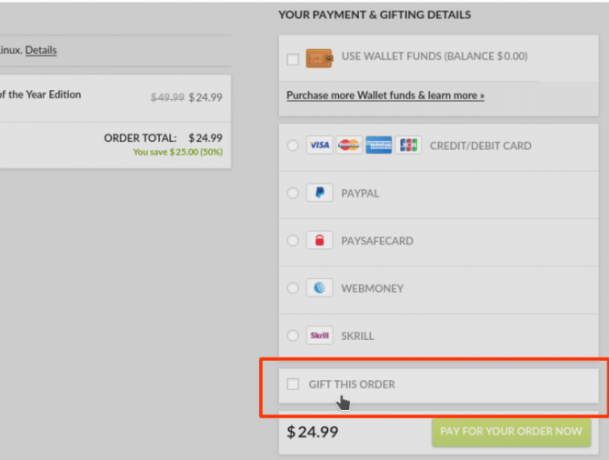Click the struck-through $49.99 price

167,97
